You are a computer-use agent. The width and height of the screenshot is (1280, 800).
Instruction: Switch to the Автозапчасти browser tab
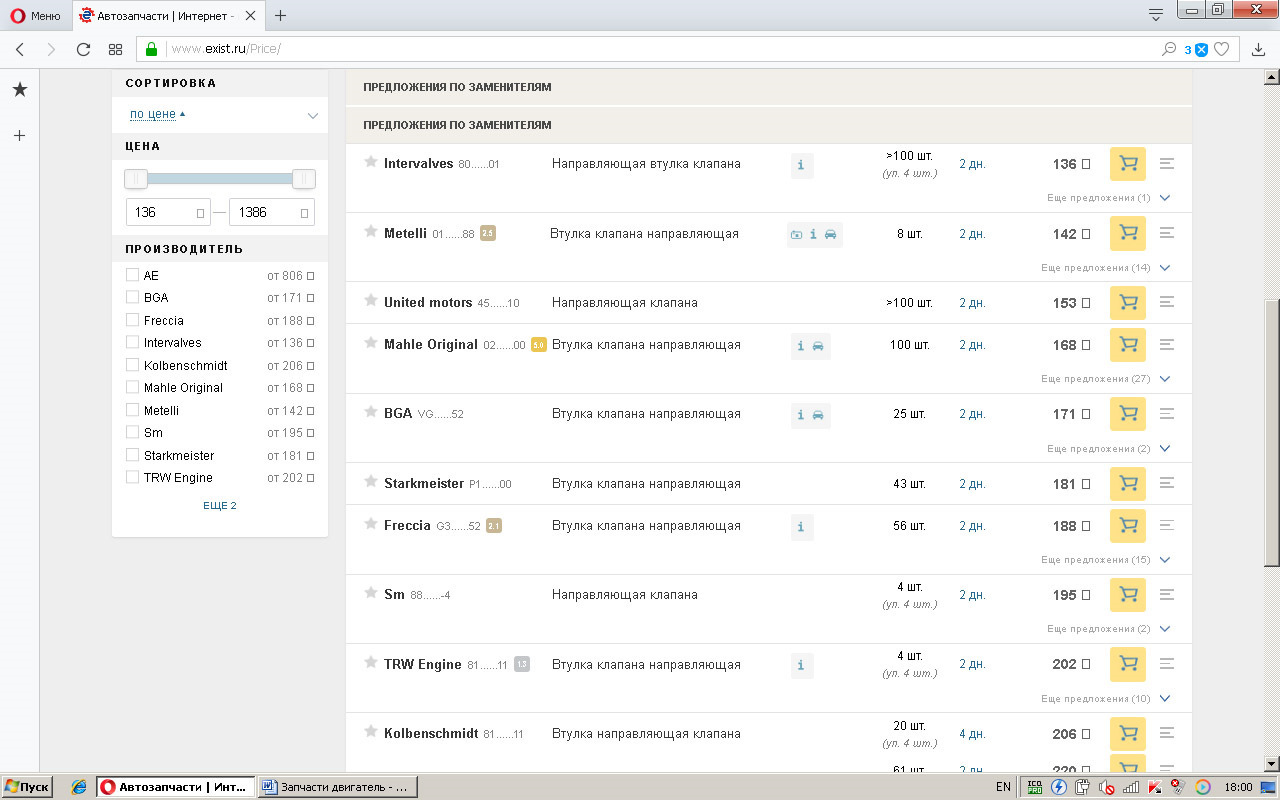[x=167, y=15]
